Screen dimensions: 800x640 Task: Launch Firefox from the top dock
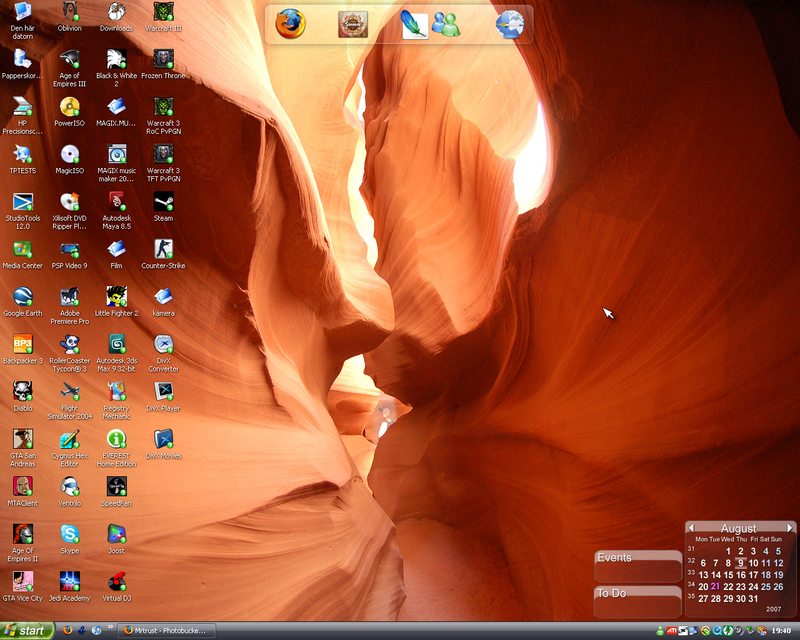(x=290, y=24)
